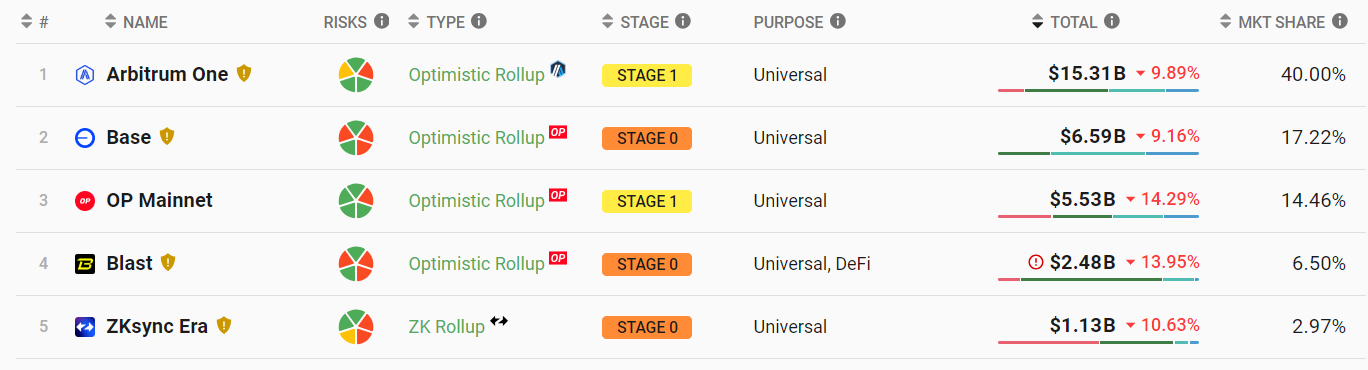Click the info icon next to Purpose header
This screenshot has height=370, width=1368.
coord(838,21)
